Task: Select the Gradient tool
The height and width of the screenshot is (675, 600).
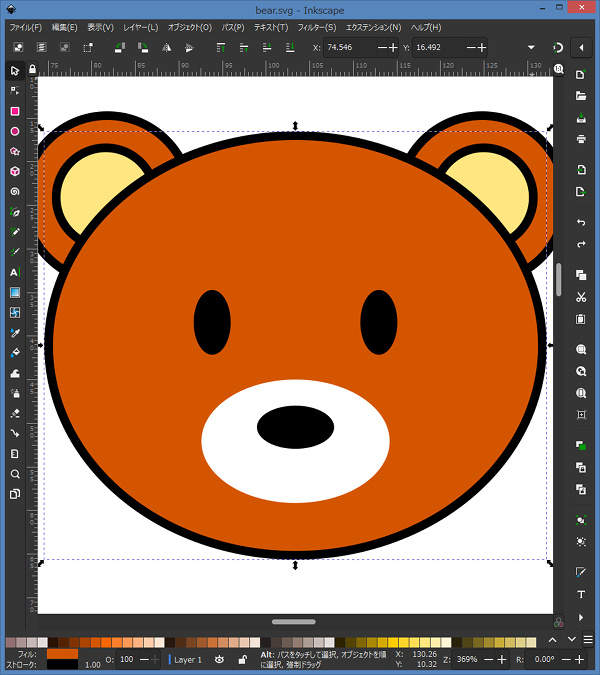Action: point(15,293)
